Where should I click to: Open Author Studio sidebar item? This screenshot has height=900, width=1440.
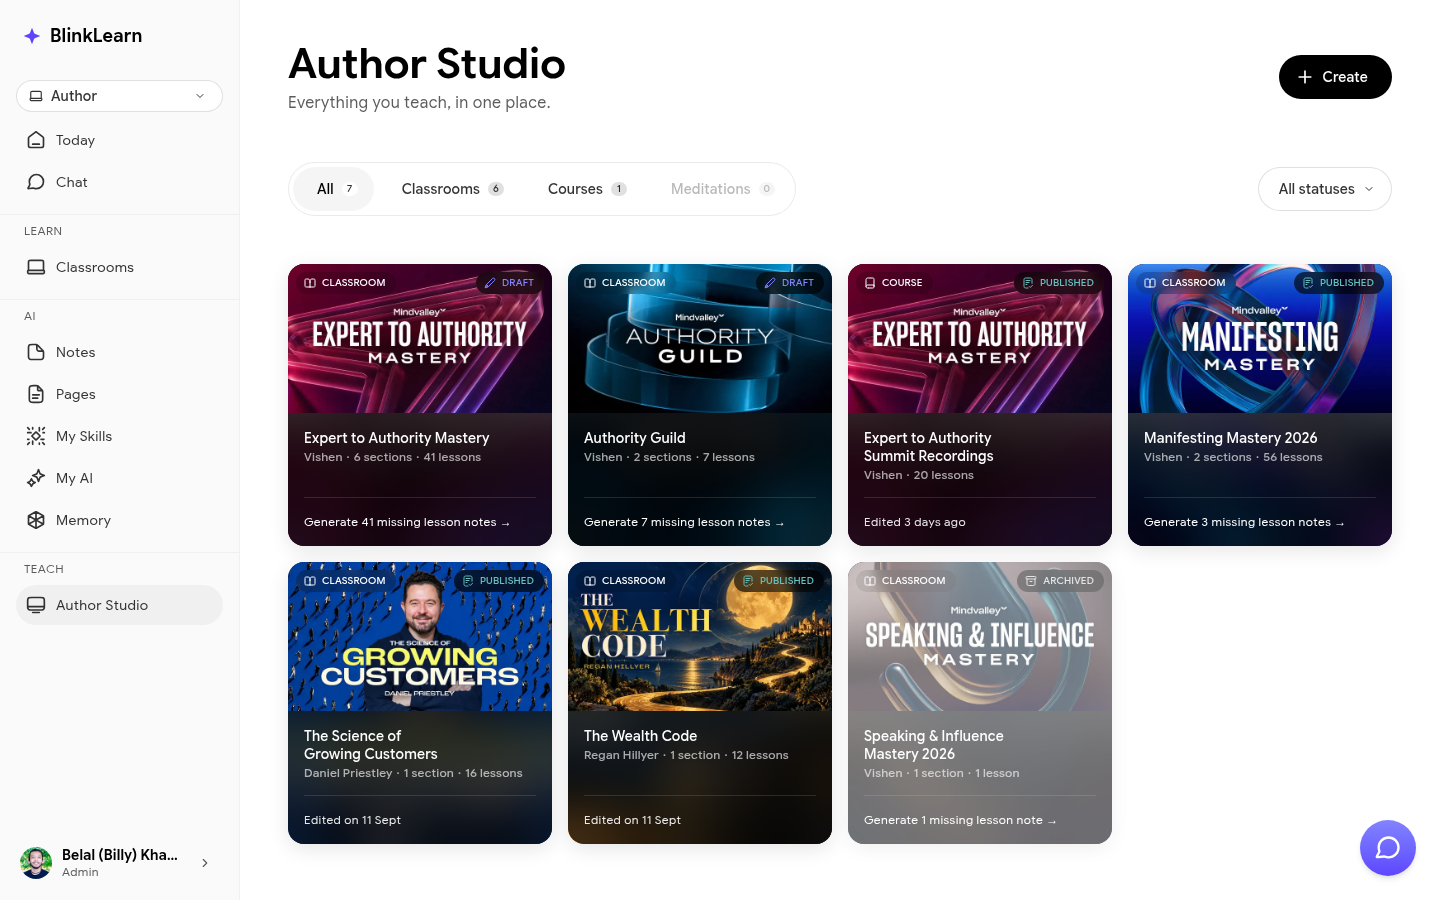119,605
